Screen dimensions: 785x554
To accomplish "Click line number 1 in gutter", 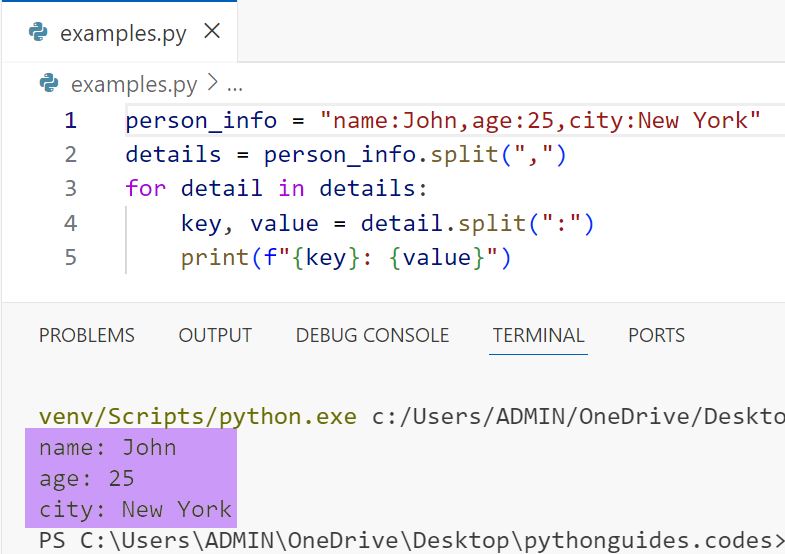I will [71, 120].
